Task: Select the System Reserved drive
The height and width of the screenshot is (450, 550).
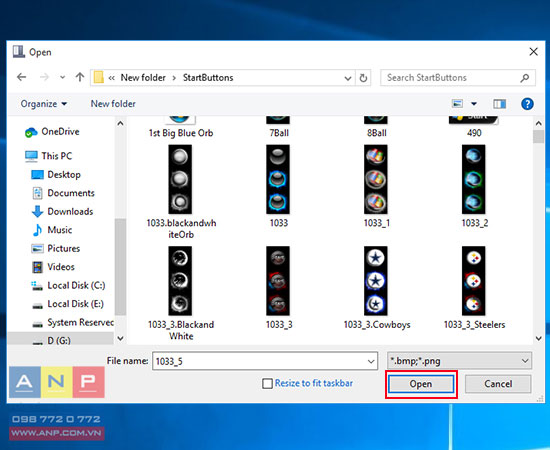Action: coord(73,322)
